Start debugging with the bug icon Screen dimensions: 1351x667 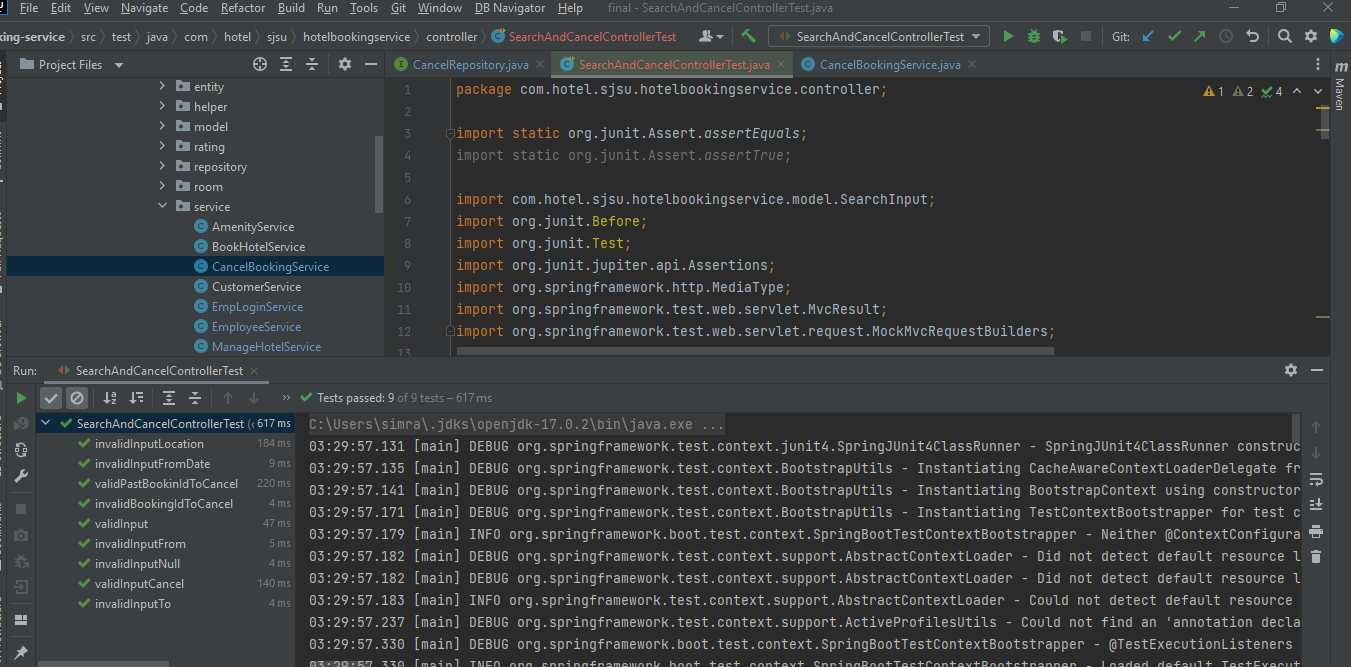[1033, 35]
